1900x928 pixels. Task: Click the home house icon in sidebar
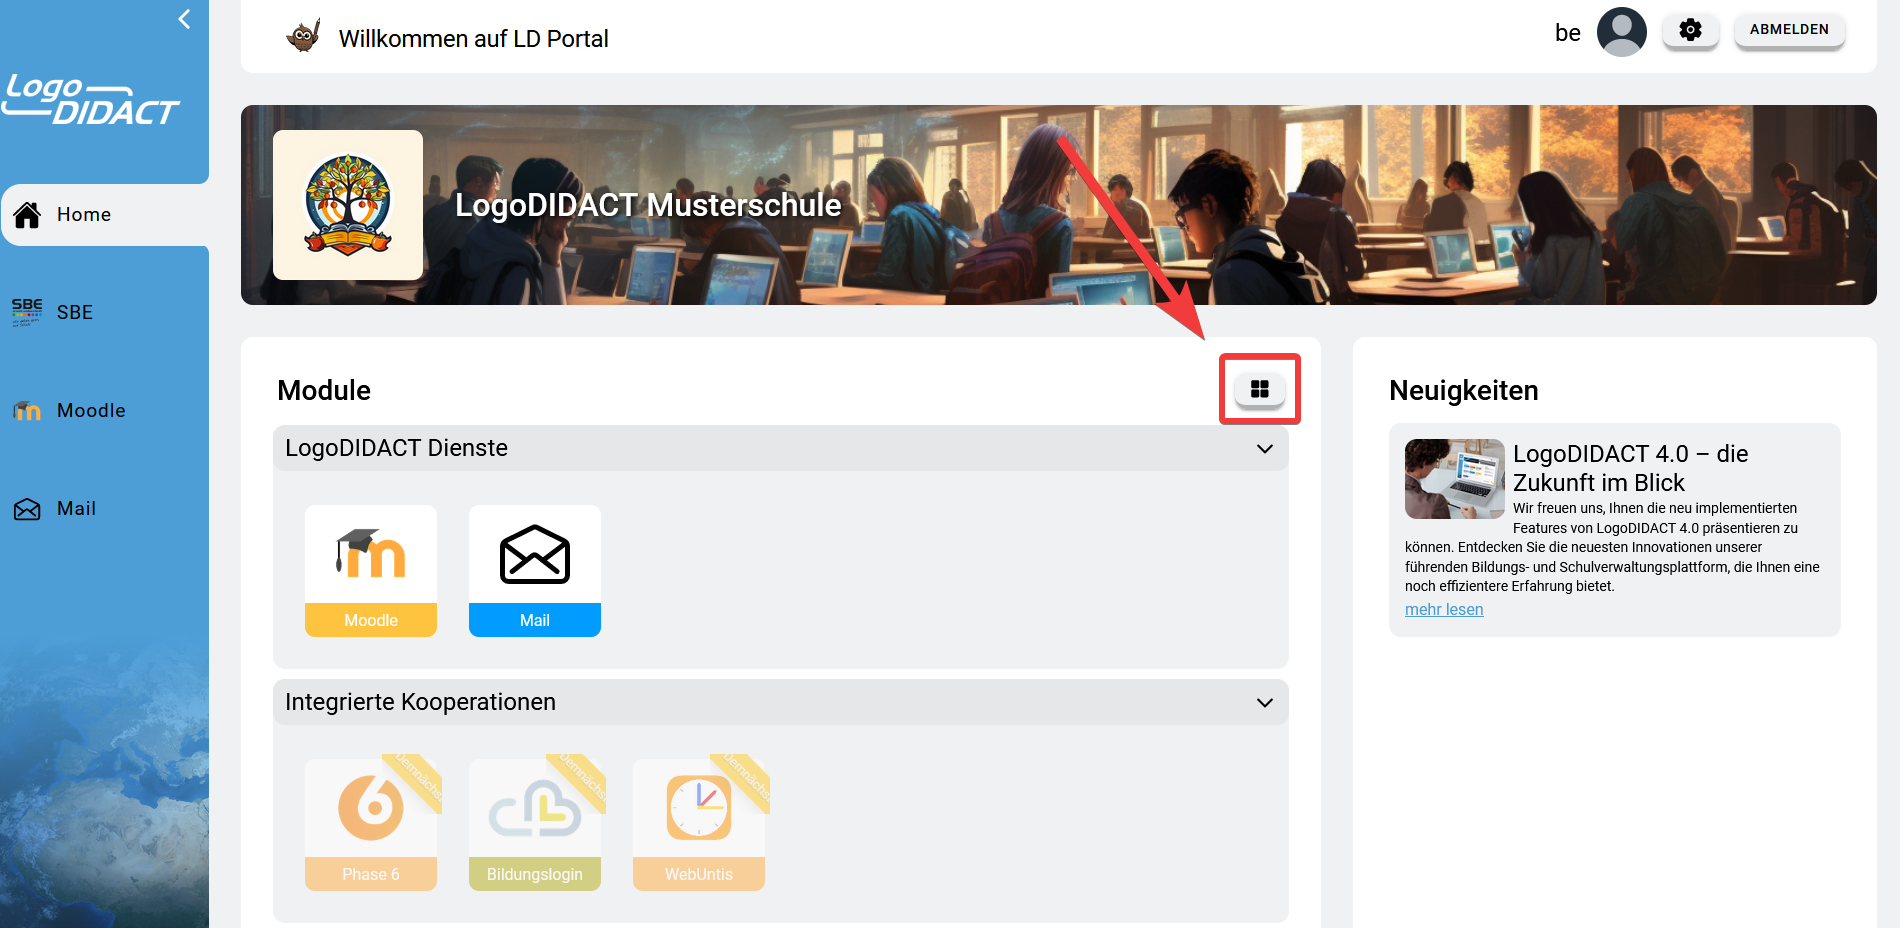click(x=27, y=215)
